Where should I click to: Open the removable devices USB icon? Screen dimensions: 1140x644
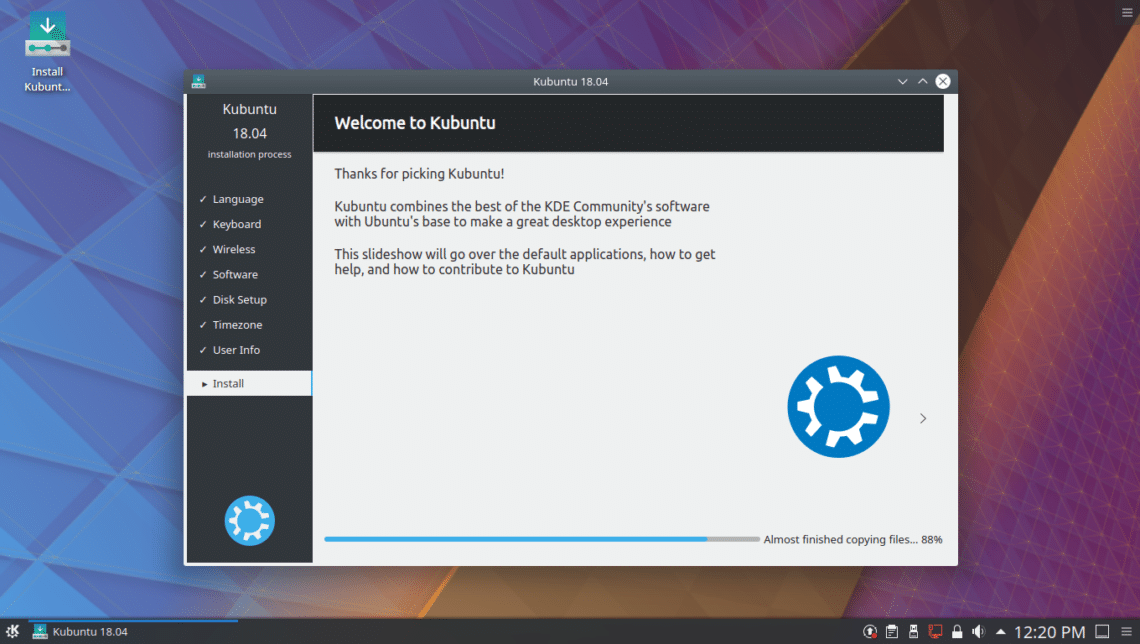(913, 632)
